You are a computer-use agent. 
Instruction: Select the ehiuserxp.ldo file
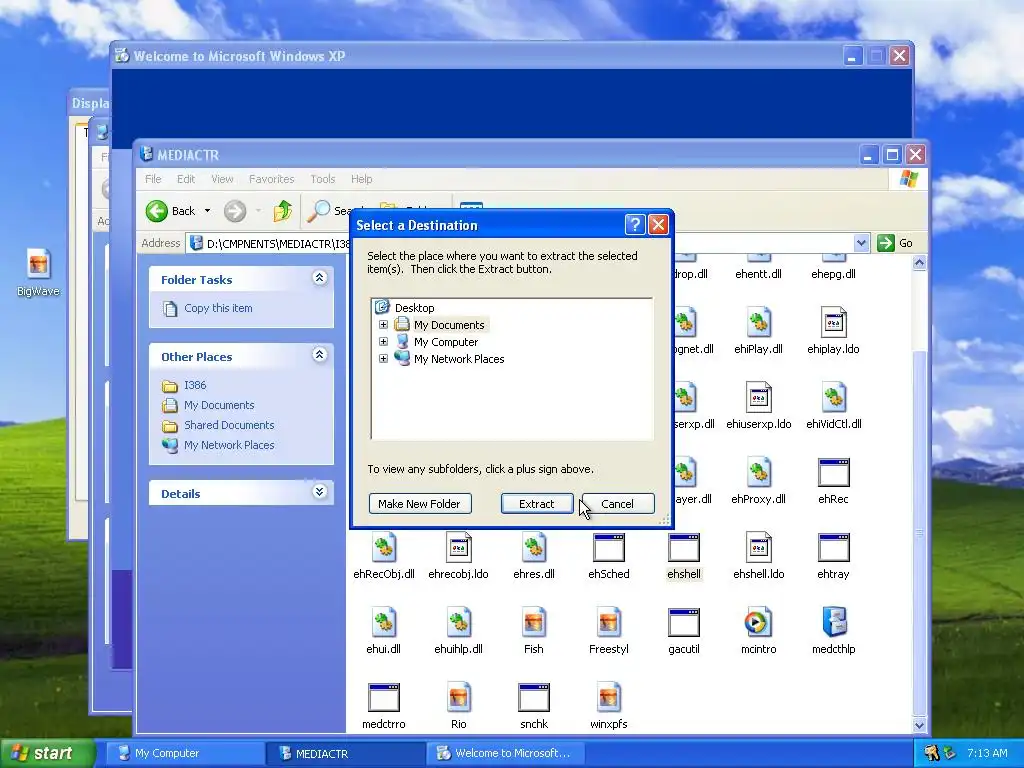click(758, 406)
